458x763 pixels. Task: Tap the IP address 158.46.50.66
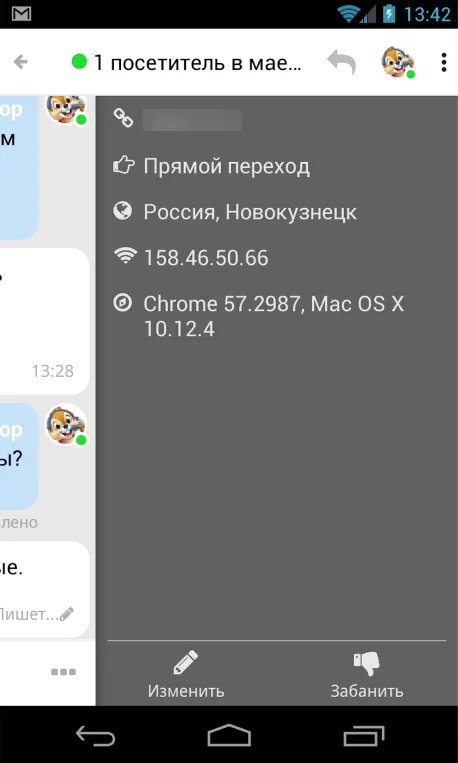206,258
